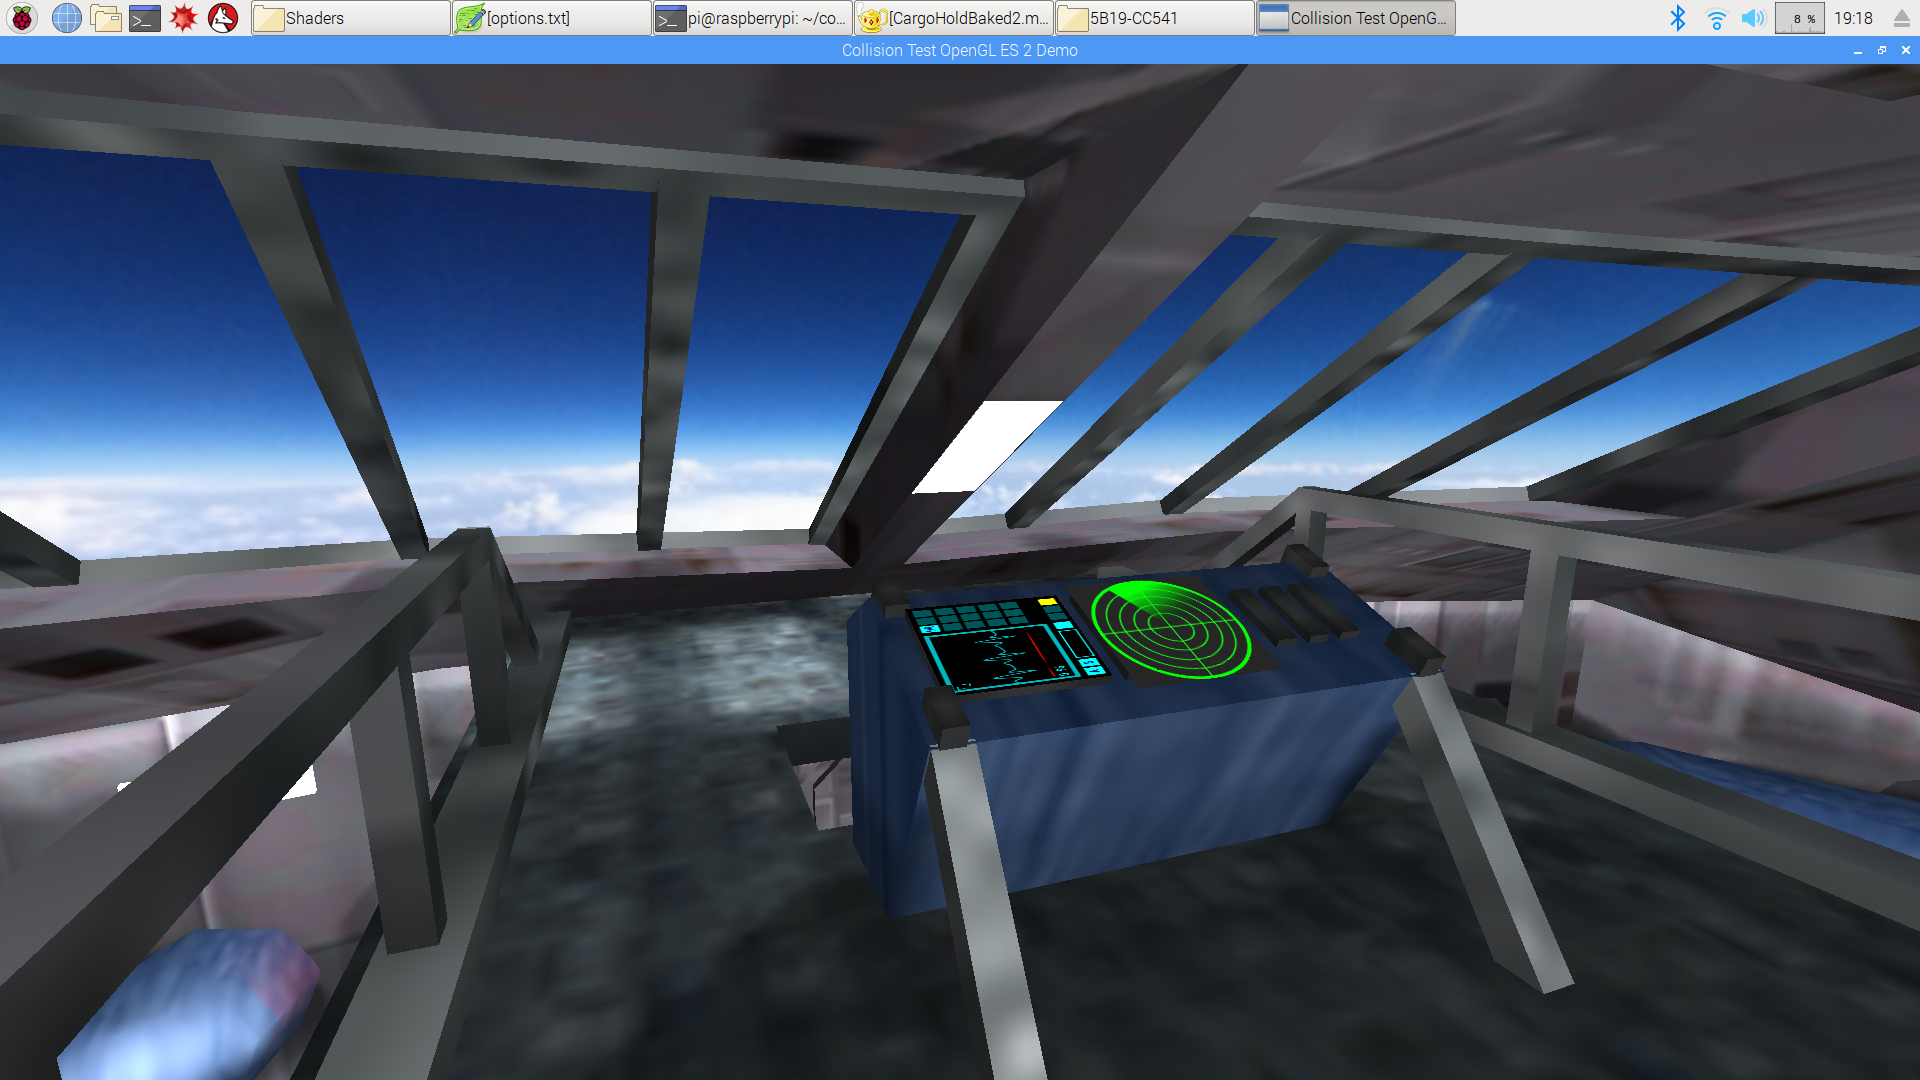The width and height of the screenshot is (1920, 1080).
Task: Minimize the Collision Test demo window
Action: tap(1858, 50)
